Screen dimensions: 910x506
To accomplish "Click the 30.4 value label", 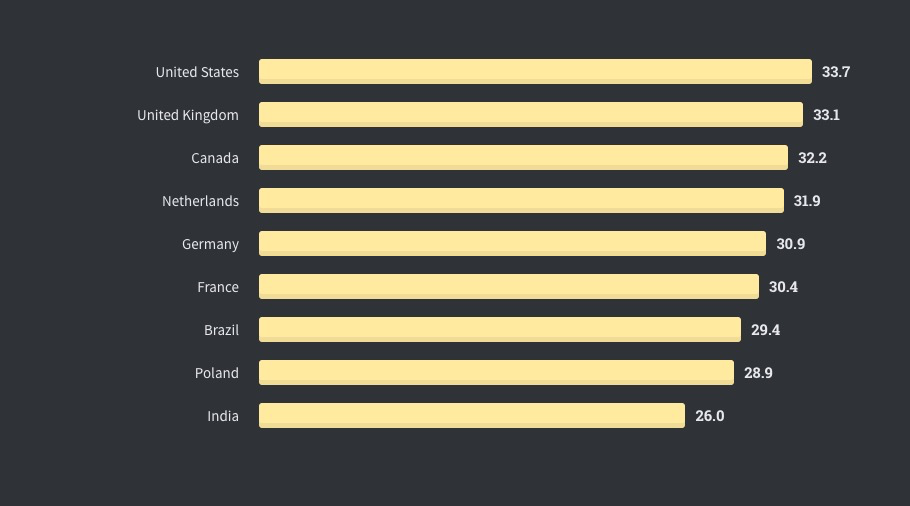I will pos(783,287).
